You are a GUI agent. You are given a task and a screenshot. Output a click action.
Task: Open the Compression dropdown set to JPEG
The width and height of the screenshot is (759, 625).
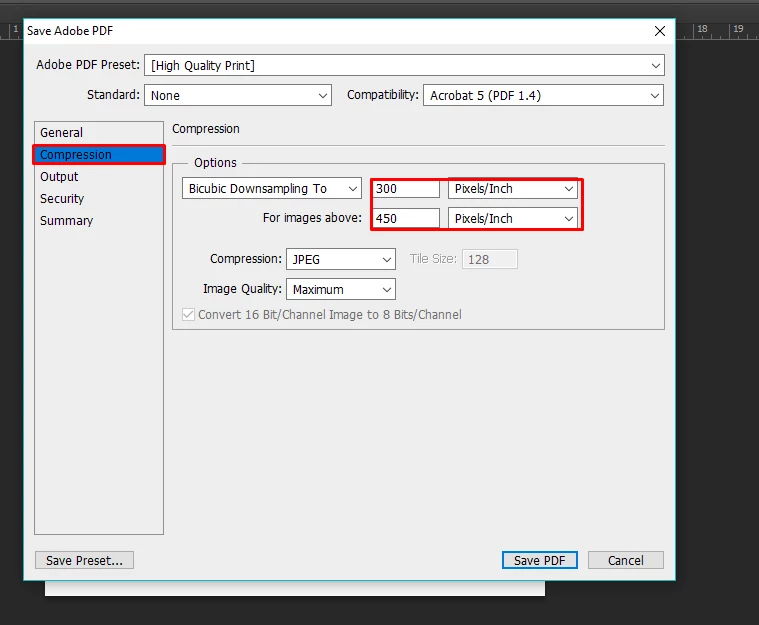pos(341,259)
